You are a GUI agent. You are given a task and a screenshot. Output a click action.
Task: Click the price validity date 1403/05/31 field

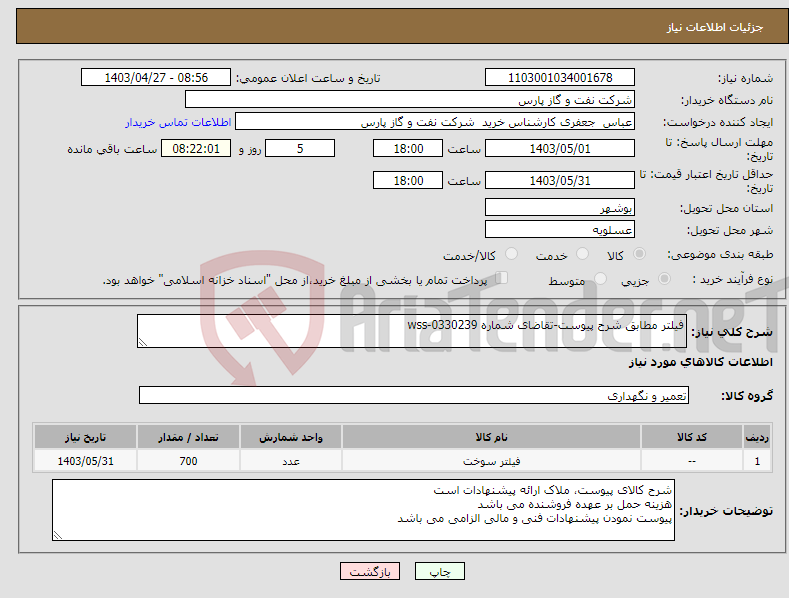(x=560, y=180)
